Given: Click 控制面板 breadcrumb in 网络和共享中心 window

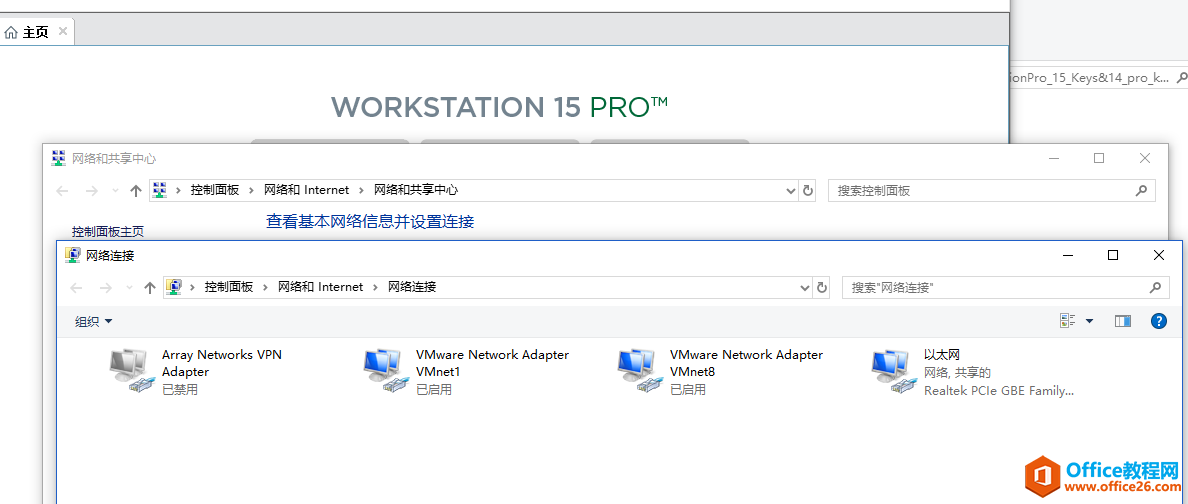Looking at the screenshot, I should (x=215, y=190).
